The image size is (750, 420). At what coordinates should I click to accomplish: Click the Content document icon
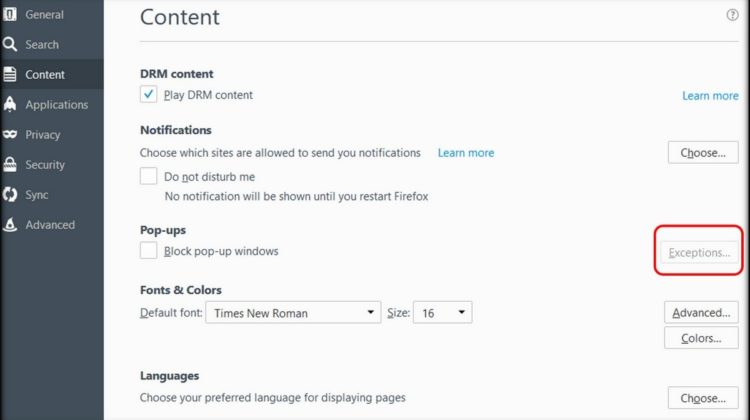pos(10,74)
